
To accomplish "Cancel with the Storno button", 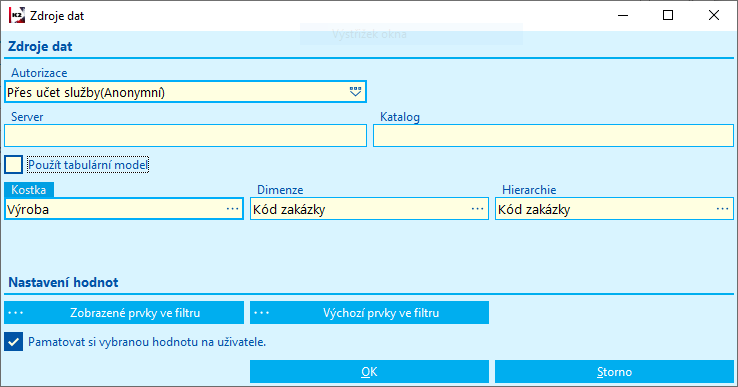I will [614, 372].
